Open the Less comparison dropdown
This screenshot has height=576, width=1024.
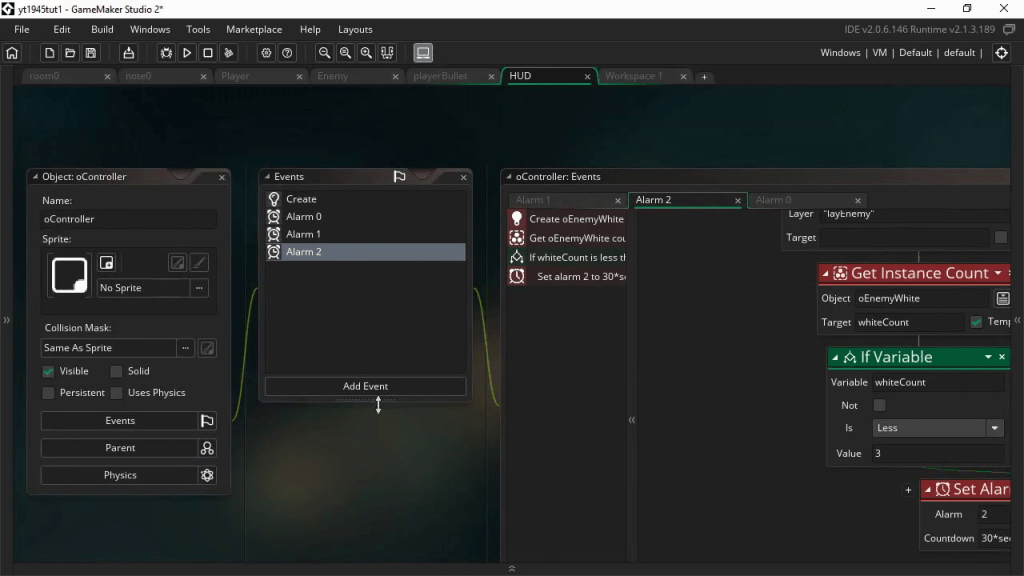click(937, 428)
